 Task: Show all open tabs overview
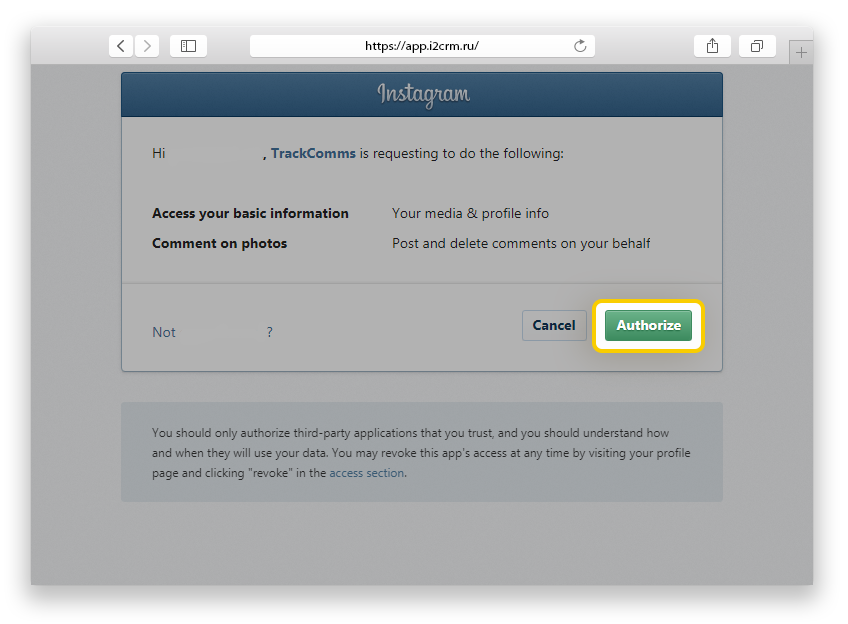pyautogui.click(x=757, y=46)
